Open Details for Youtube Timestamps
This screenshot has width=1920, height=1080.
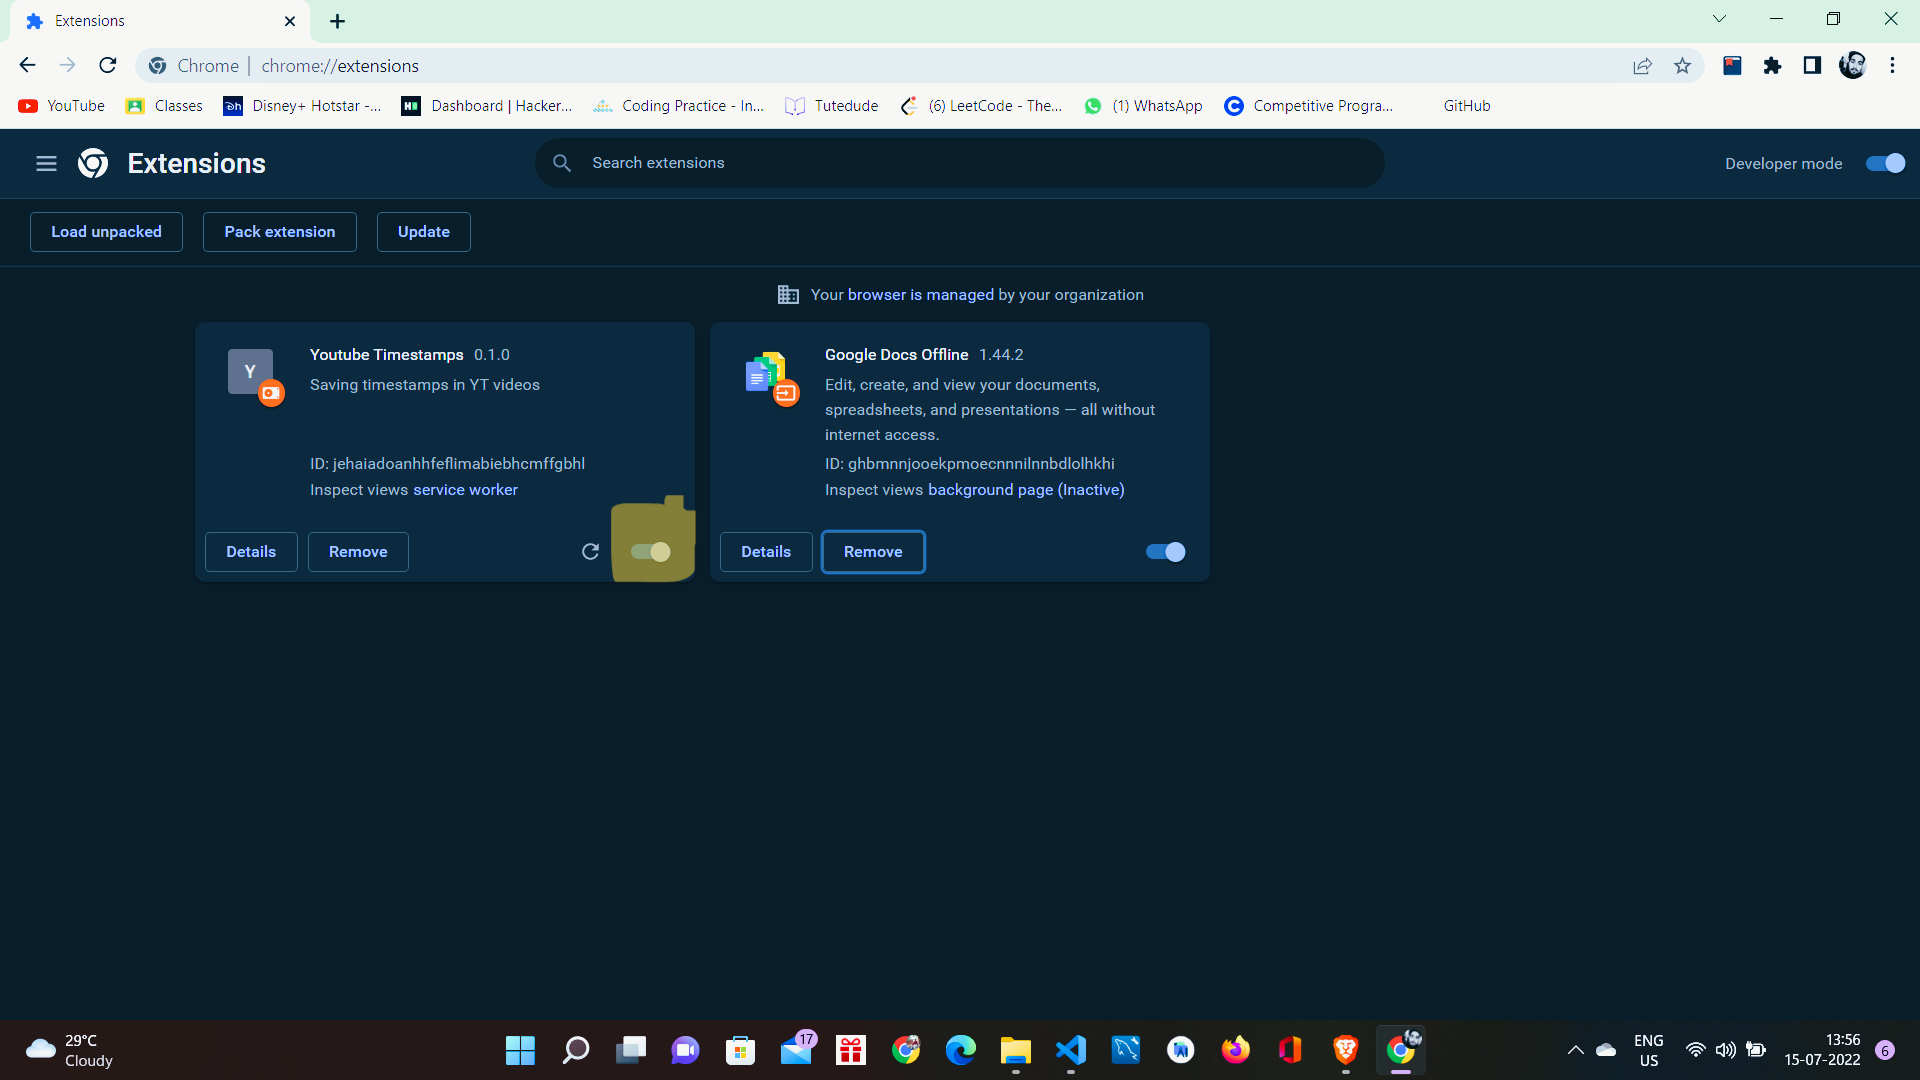(251, 551)
